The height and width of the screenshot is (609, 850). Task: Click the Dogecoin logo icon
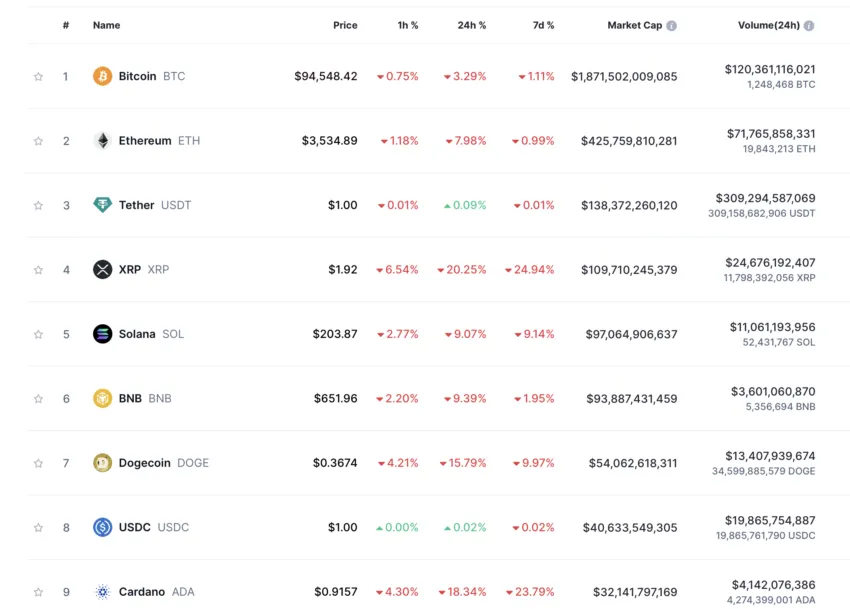[102, 463]
